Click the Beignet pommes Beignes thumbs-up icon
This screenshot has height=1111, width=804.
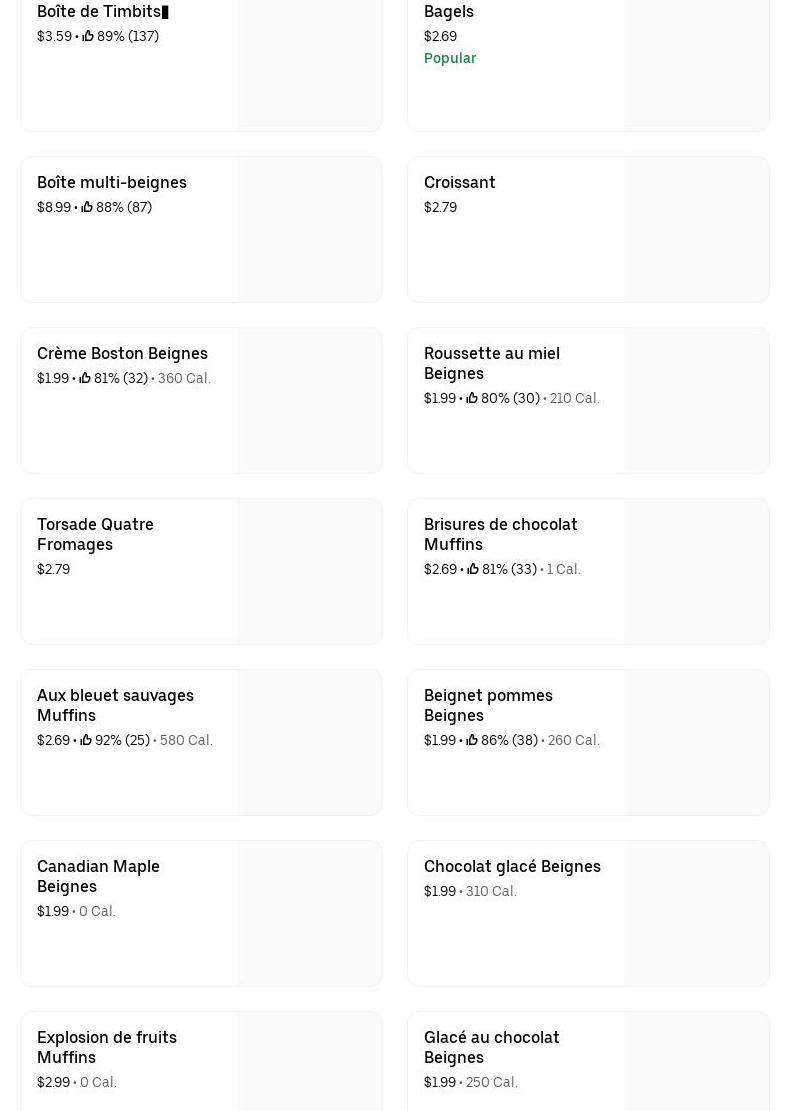pos(472,740)
